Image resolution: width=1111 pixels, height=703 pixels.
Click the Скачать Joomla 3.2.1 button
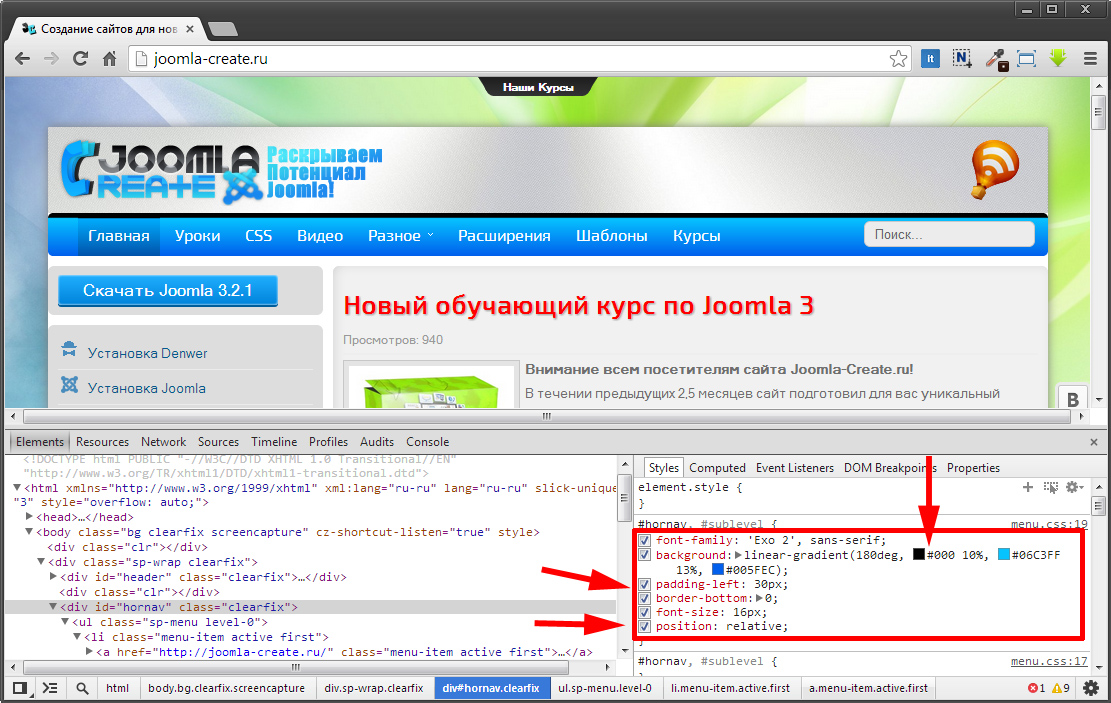pos(167,291)
